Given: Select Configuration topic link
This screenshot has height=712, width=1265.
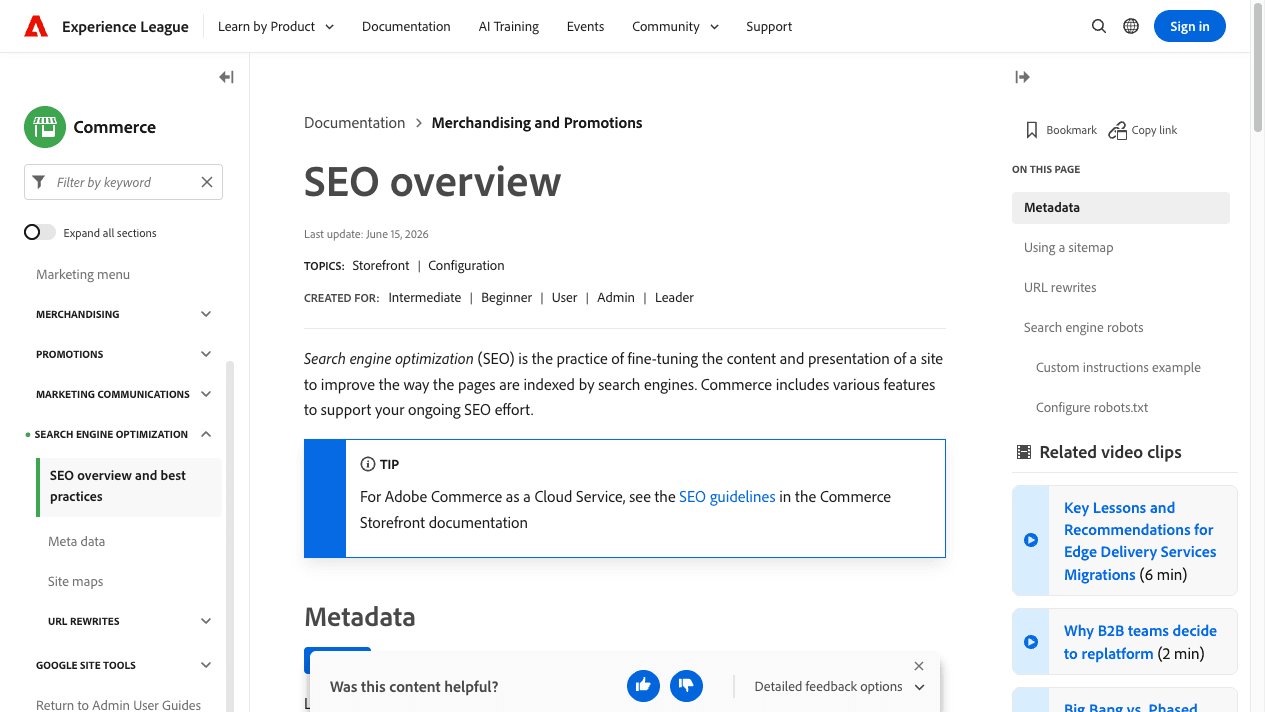Looking at the screenshot, I should [x=466, y=265].
